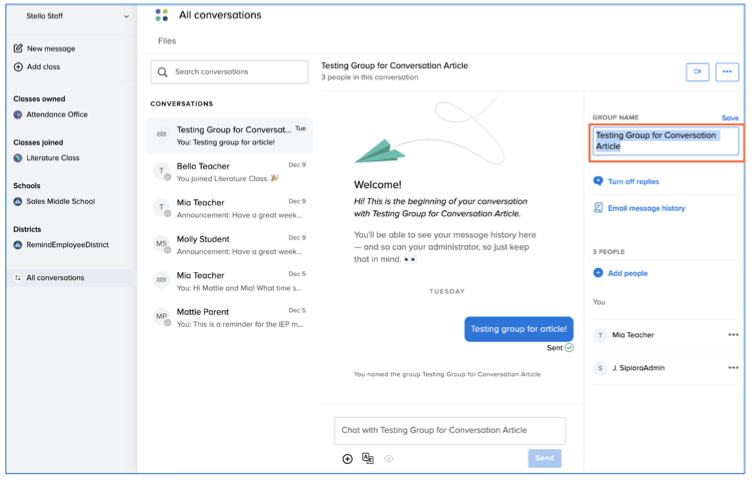
Task: Click the add attachment plus icon
Action: (348, 458)
